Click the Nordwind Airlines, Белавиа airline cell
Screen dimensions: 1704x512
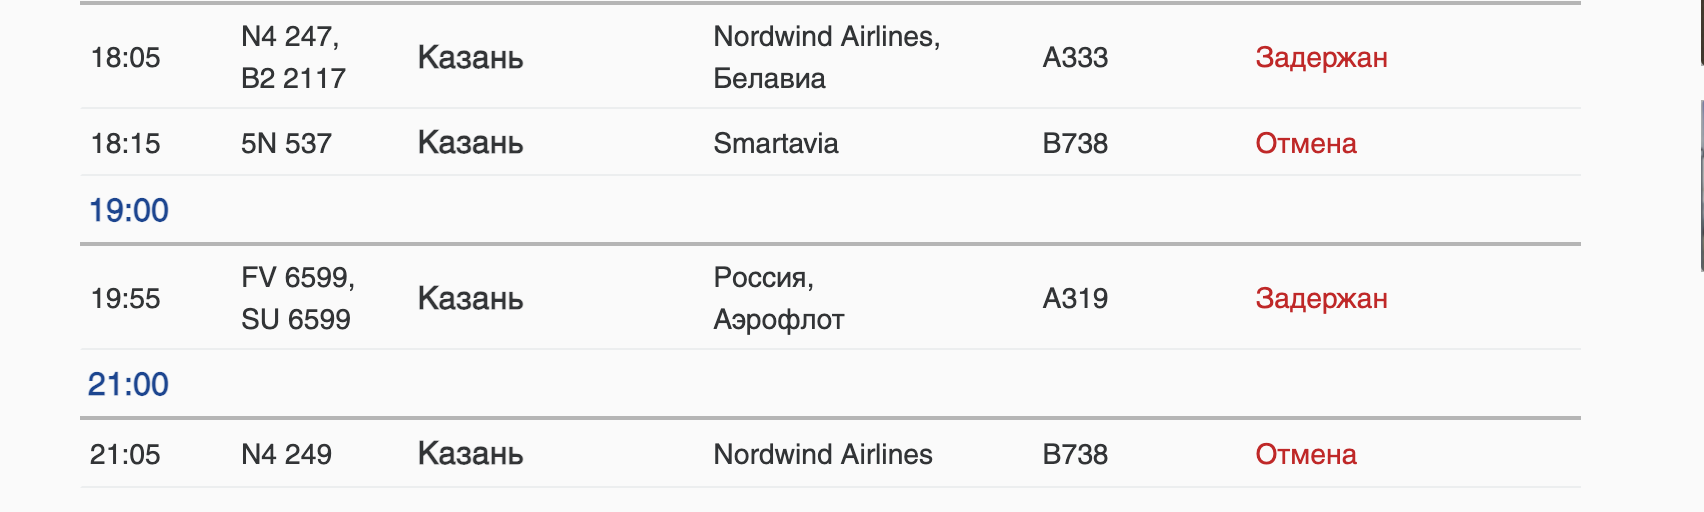(827, 57)
